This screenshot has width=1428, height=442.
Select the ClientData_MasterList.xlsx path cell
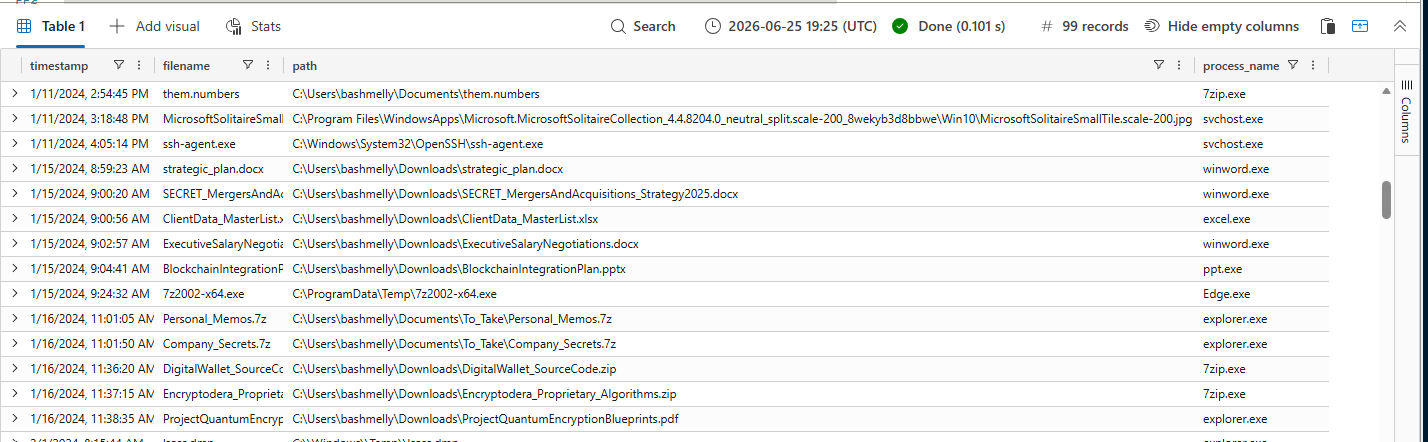[445, 219]
